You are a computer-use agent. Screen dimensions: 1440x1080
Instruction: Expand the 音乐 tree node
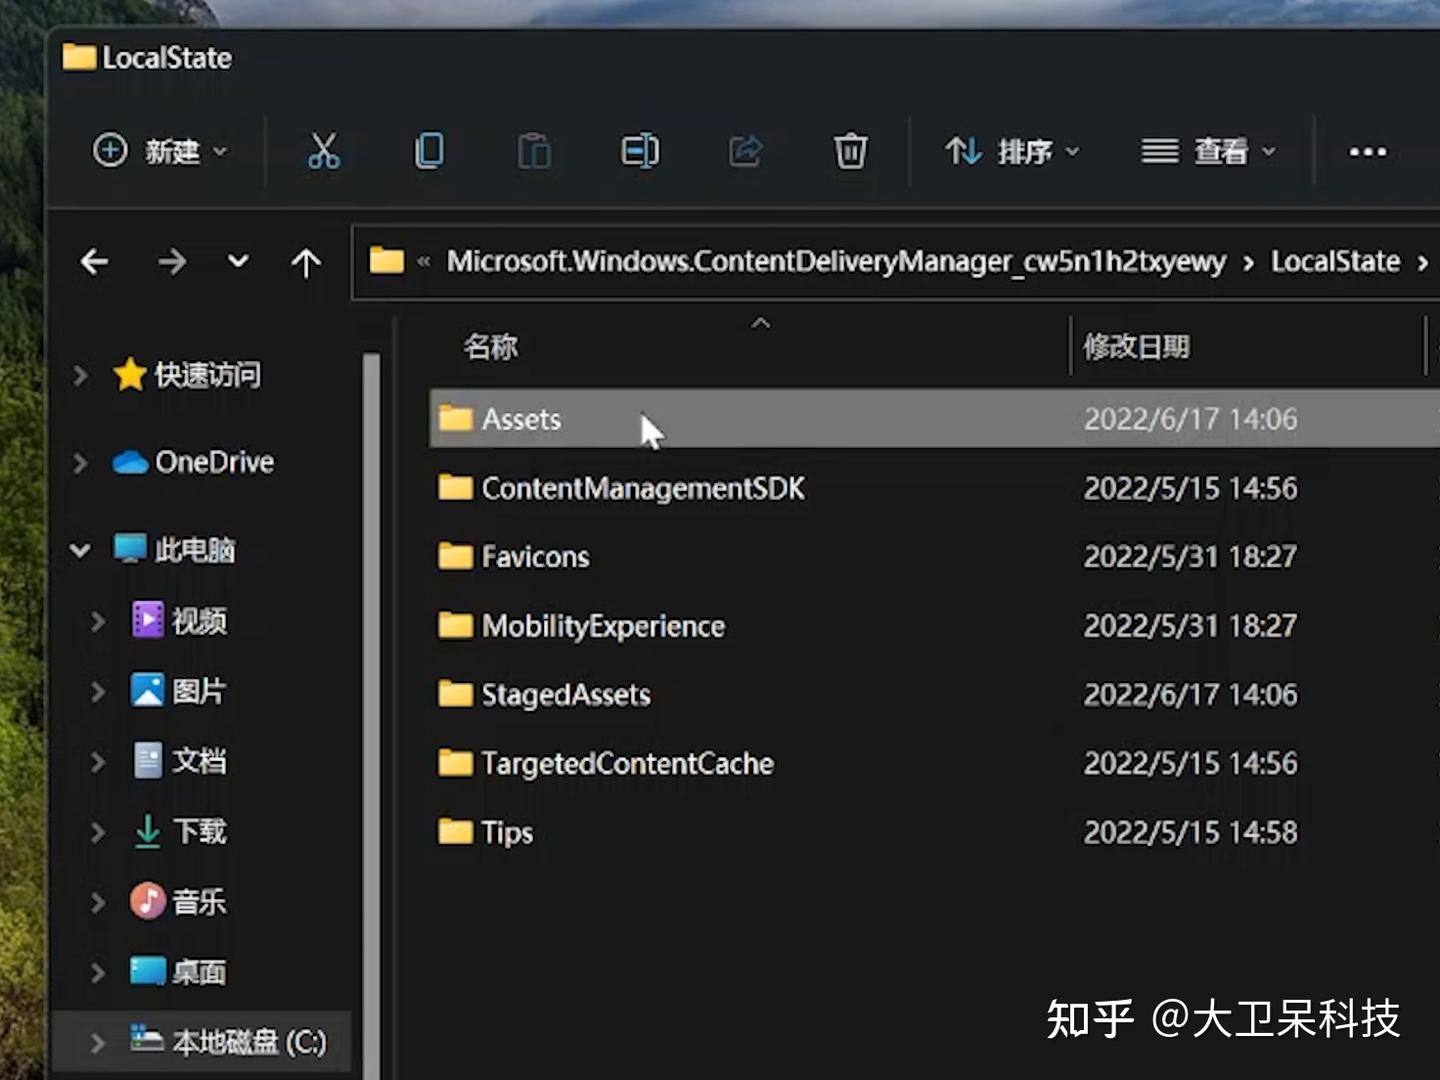[x=98, y=903]
